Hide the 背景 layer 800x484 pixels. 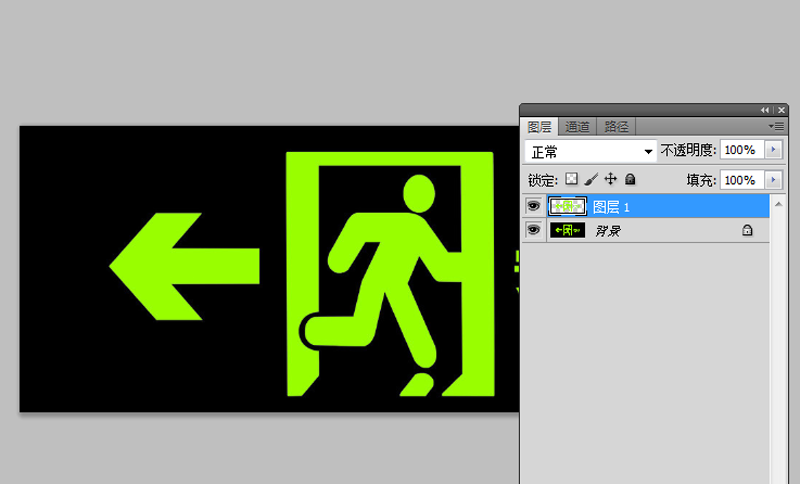tap(533, 230)
